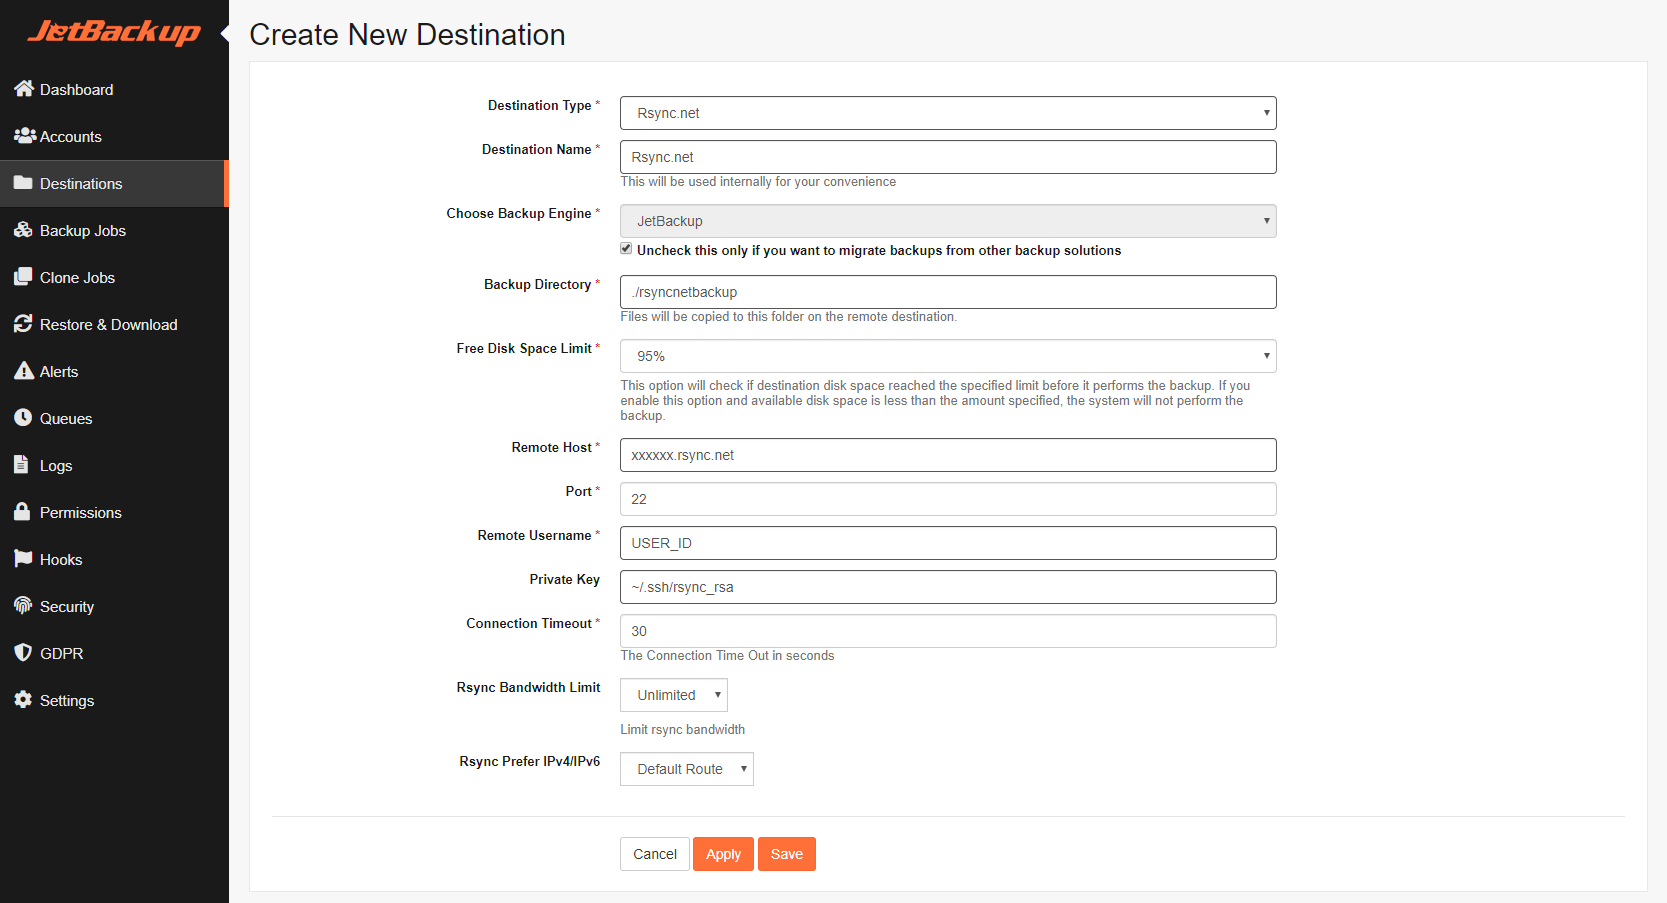
Task: Click the Save button
Action: point(787,854)
